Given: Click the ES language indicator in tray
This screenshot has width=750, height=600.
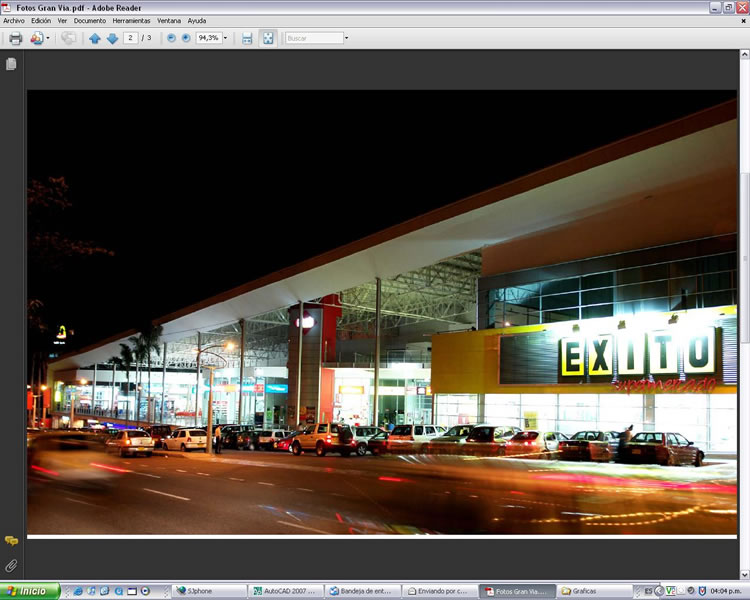Looking at the screenshot, I should 648,591.
